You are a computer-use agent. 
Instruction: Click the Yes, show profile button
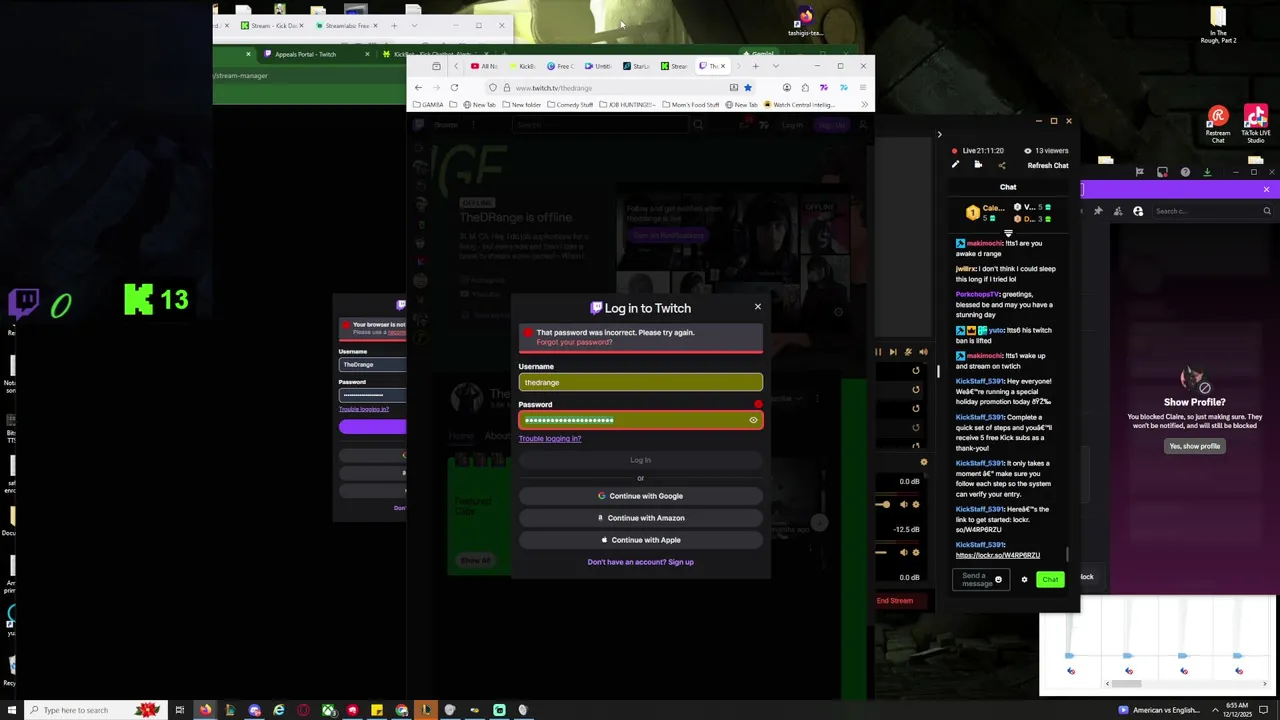(x=1194, y=446)
